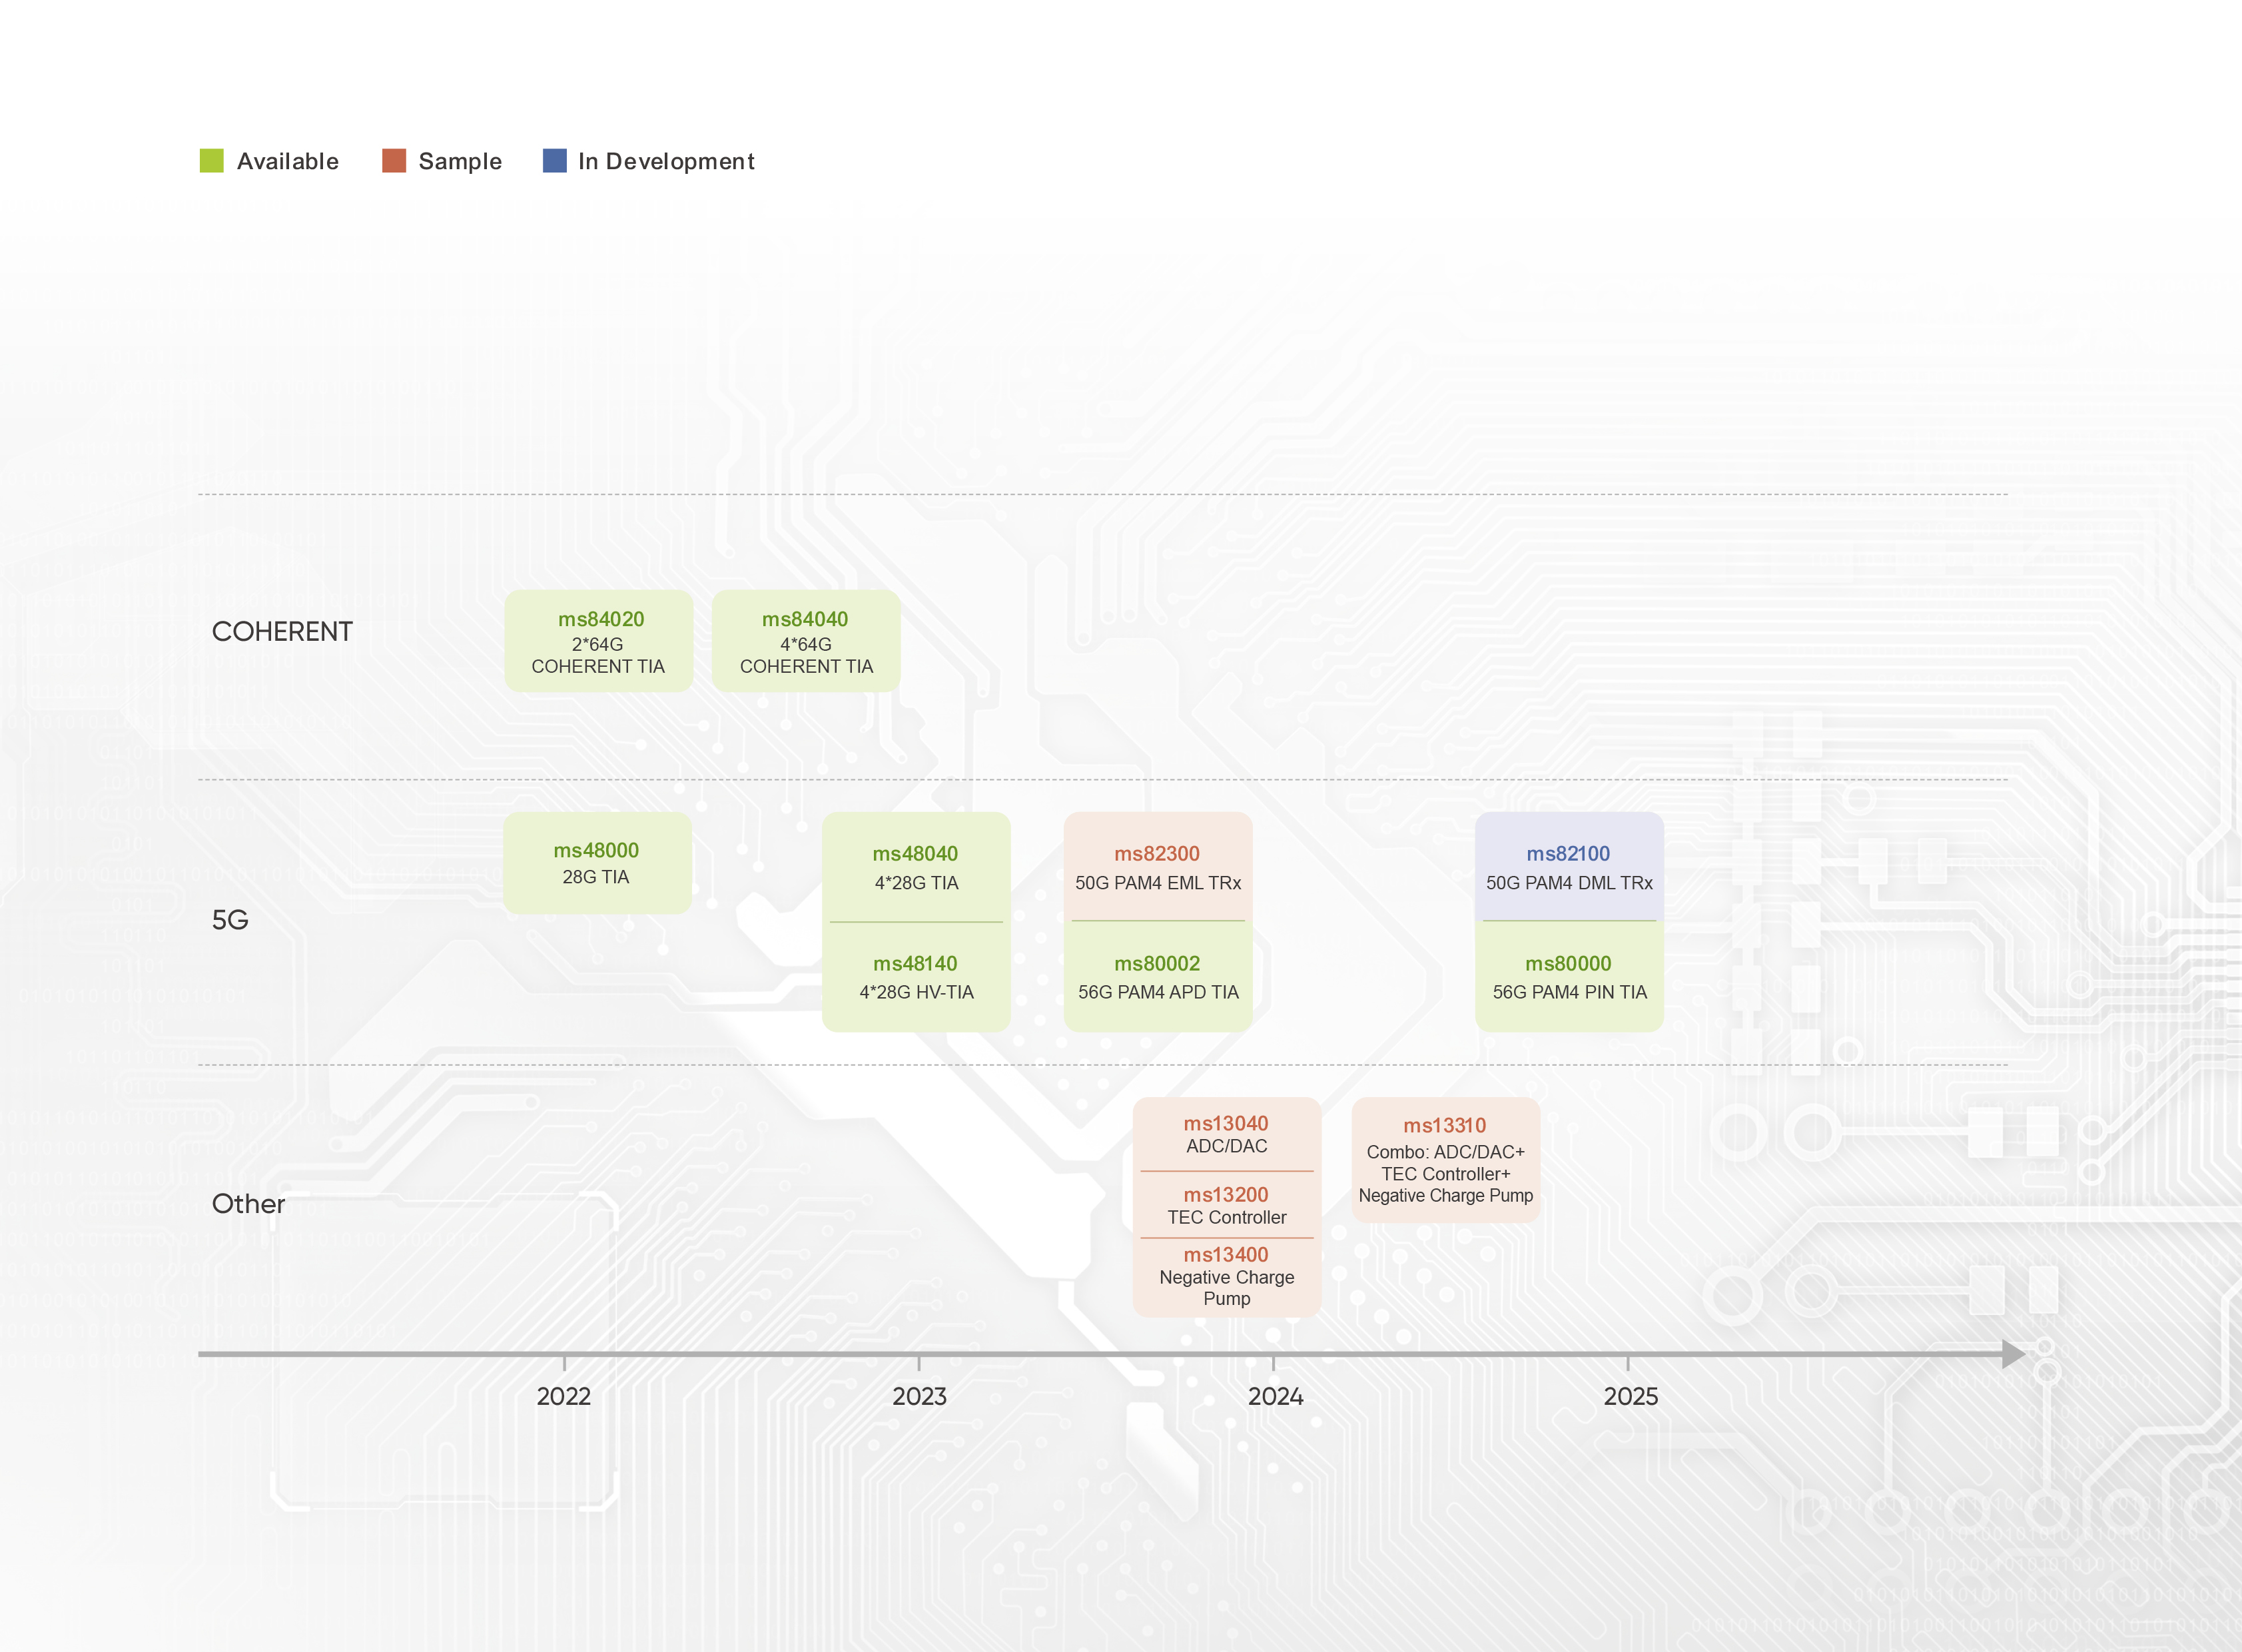Viewport: 2242px width, 1652px height.
Task: Click the timeline arrowhead at the end
Action: pos(2013,1354)
